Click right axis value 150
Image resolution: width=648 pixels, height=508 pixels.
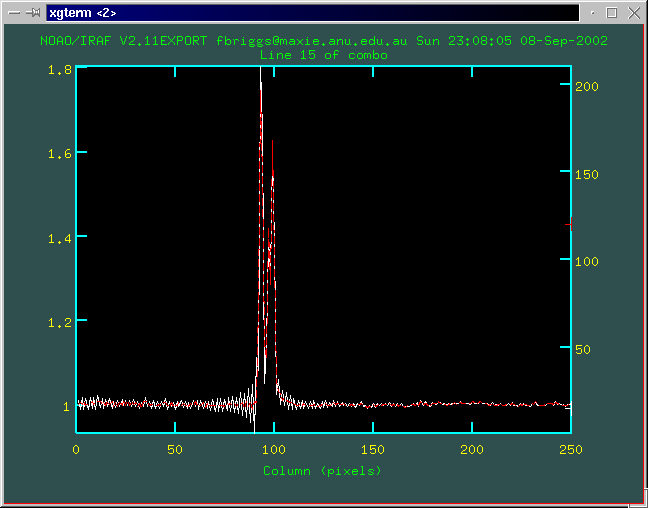587,174
